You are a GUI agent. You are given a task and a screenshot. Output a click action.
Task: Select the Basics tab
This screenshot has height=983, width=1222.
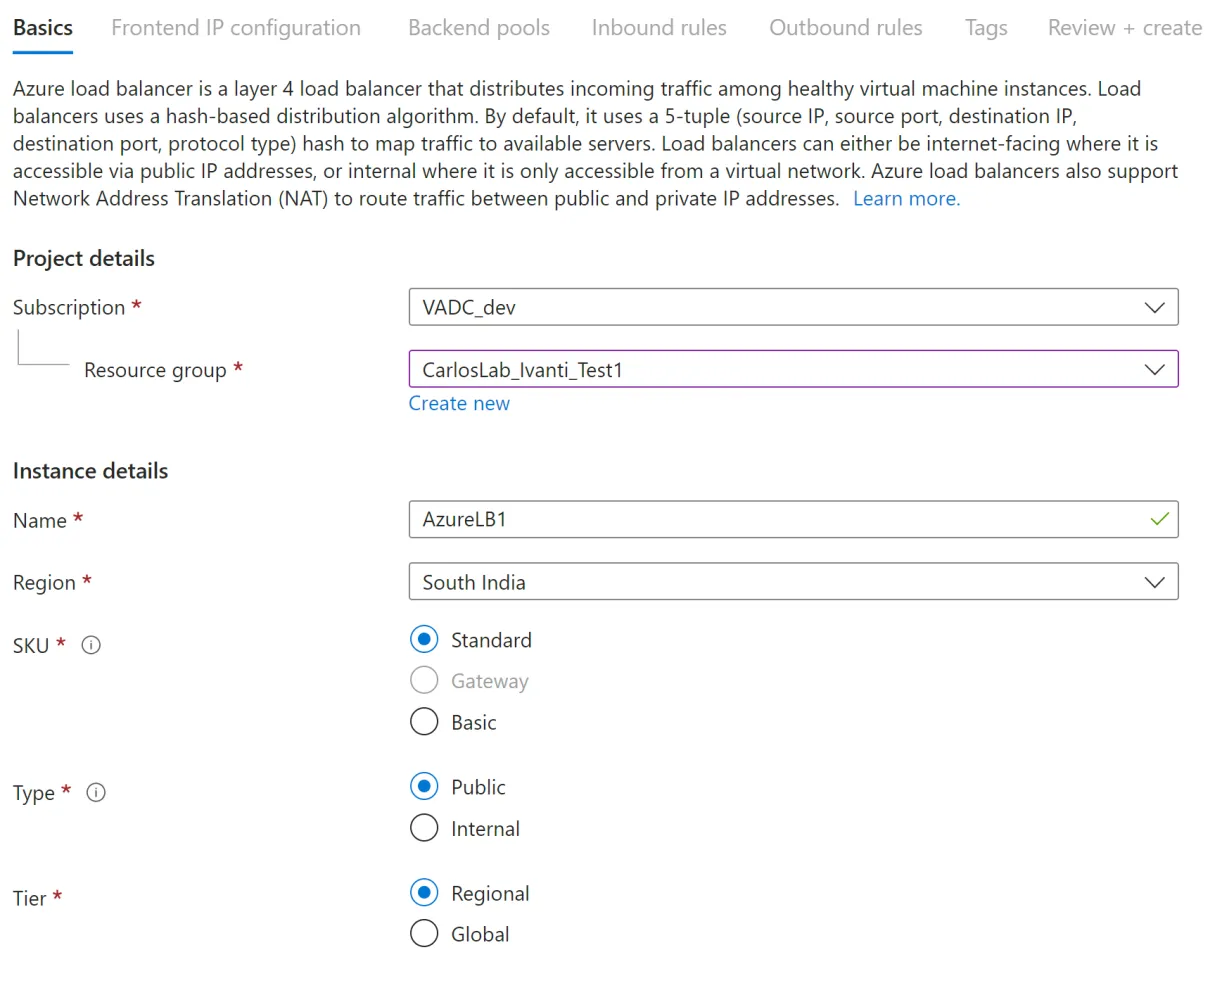43,28
